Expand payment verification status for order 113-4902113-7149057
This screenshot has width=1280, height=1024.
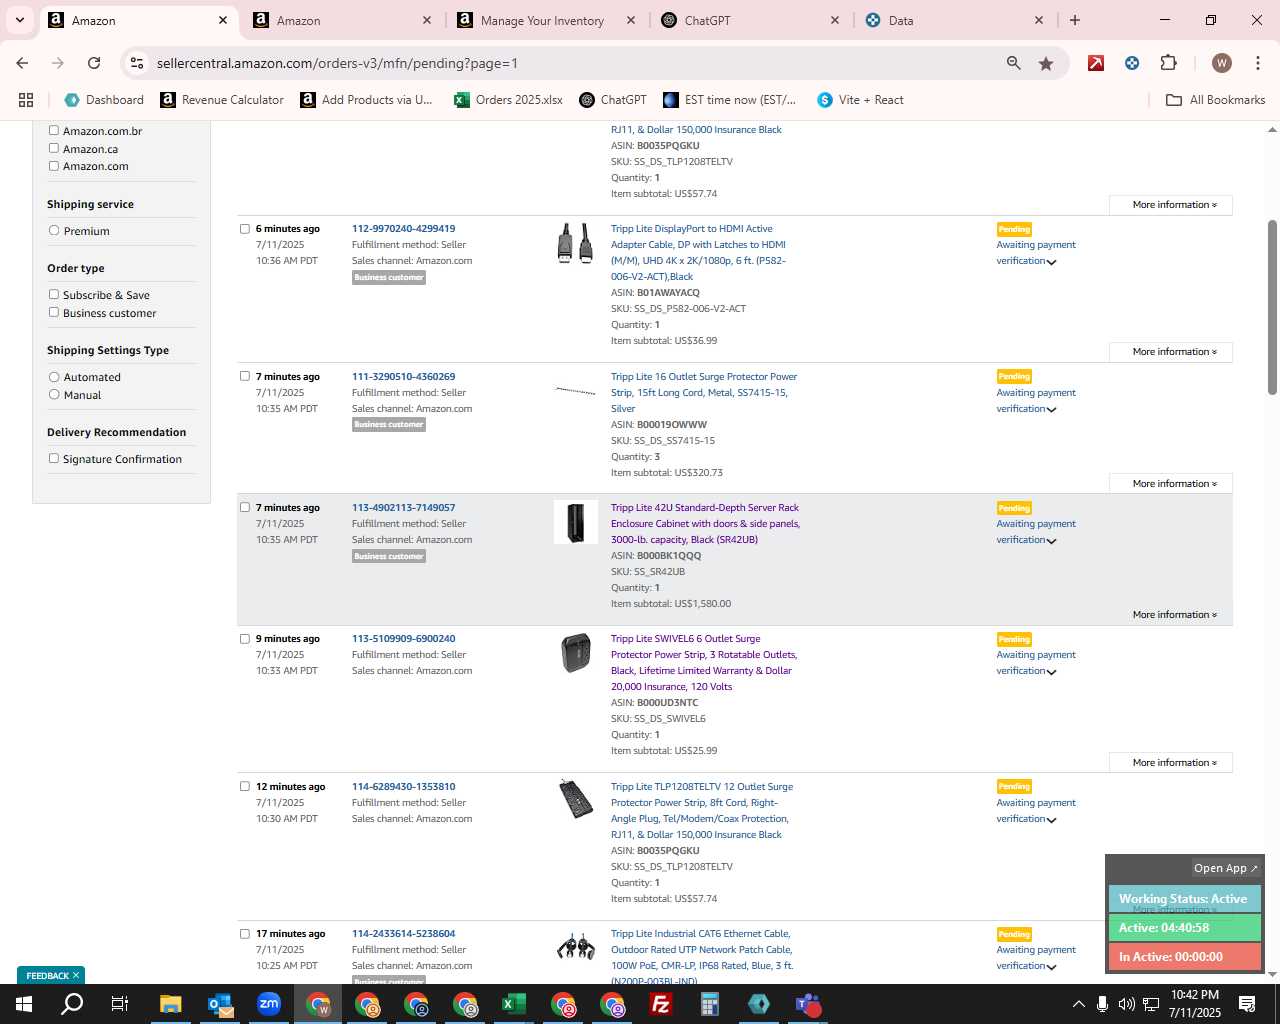1051,541
